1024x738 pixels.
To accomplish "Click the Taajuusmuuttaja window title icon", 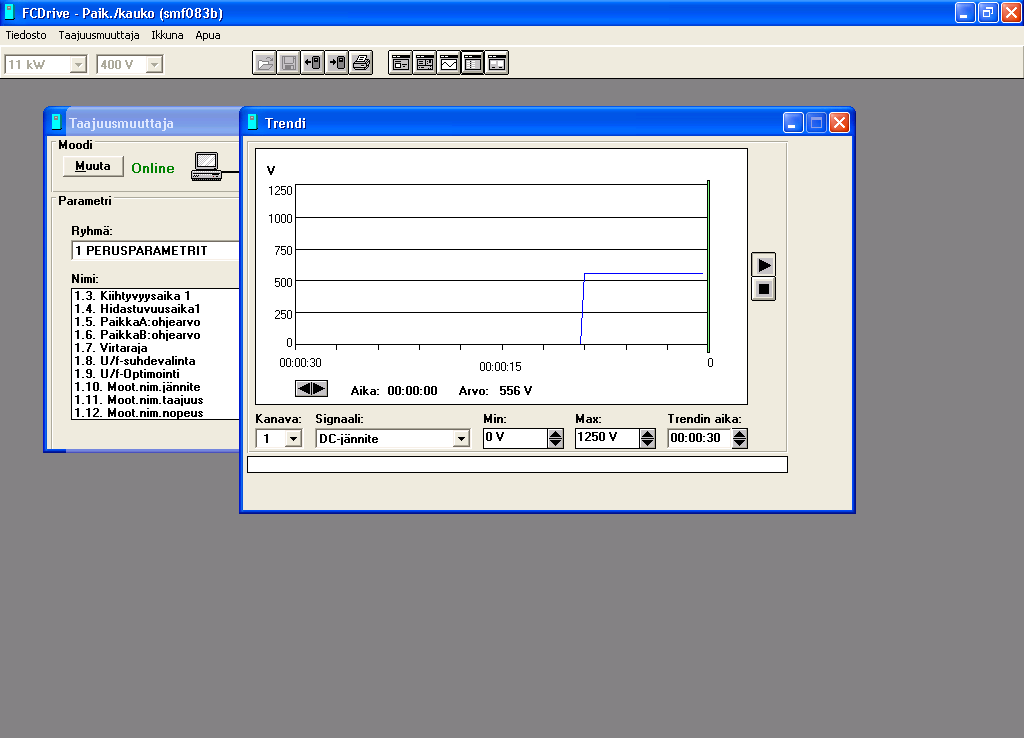I will tap(56, 122).
